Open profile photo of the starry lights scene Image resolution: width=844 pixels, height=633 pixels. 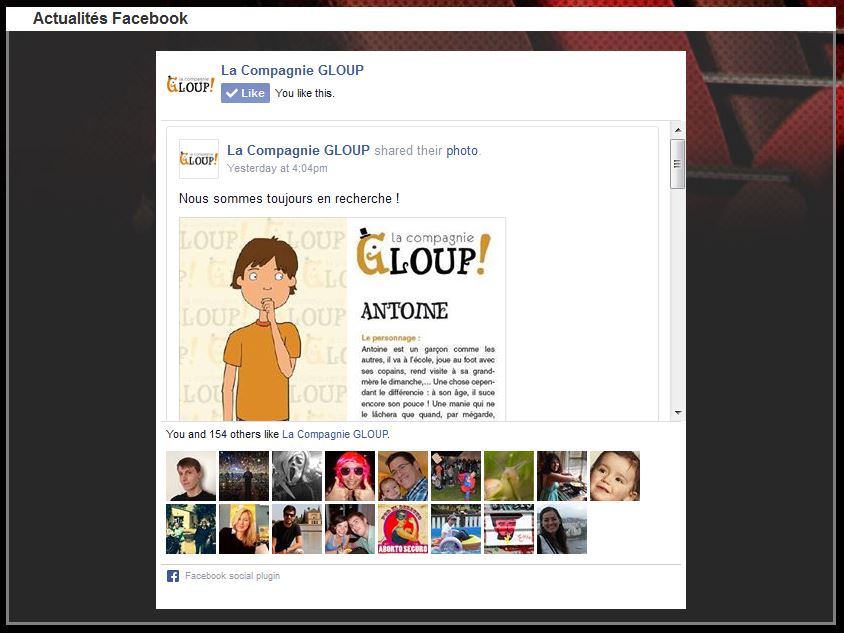coord(244,476)
